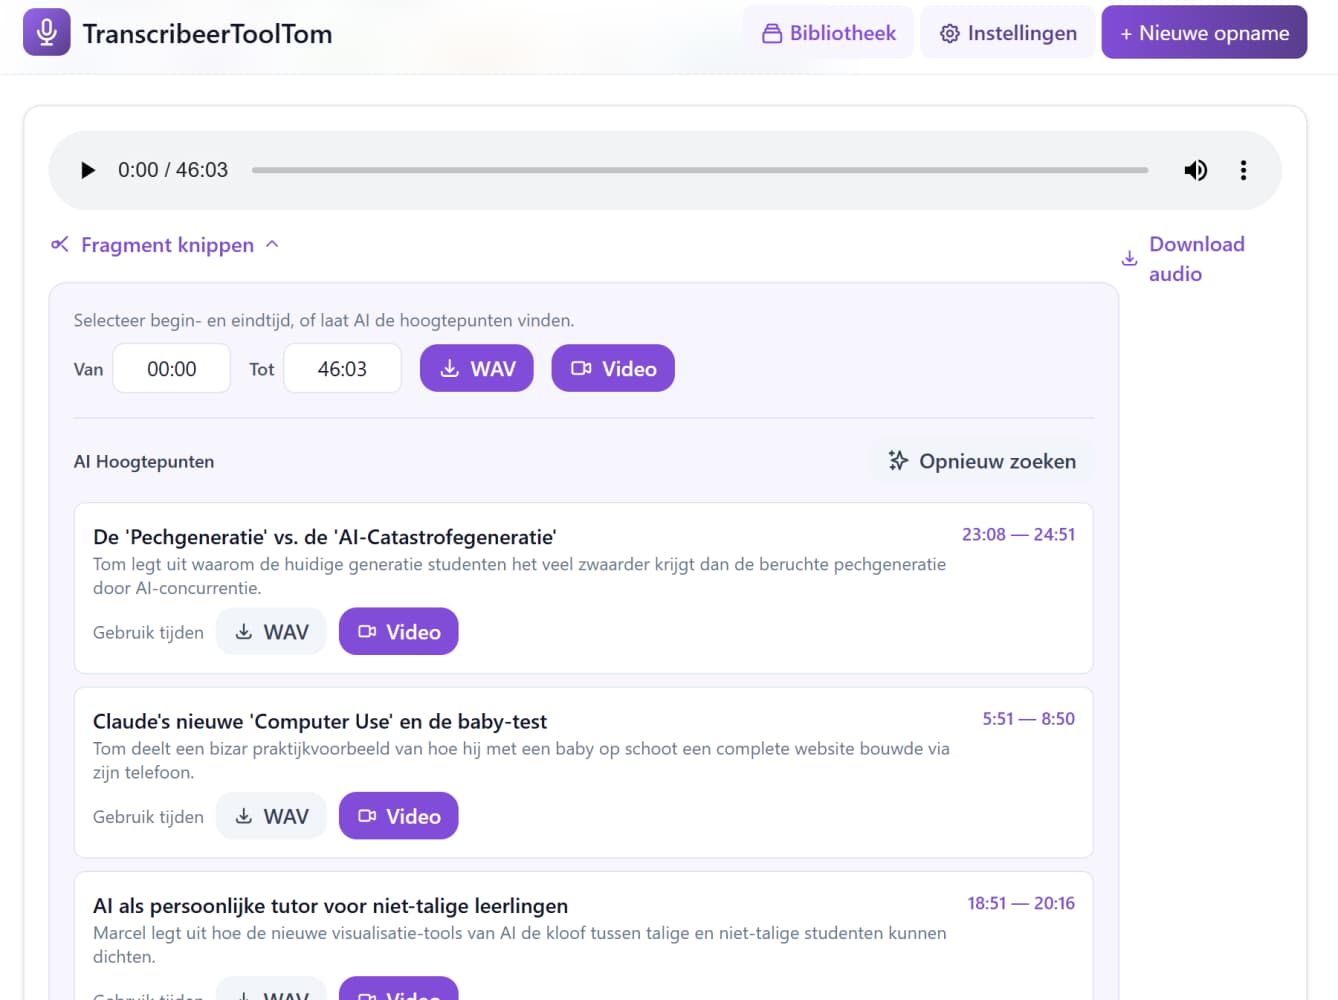Export Video of the Pechgeneratie highlight

click(399, 632)
